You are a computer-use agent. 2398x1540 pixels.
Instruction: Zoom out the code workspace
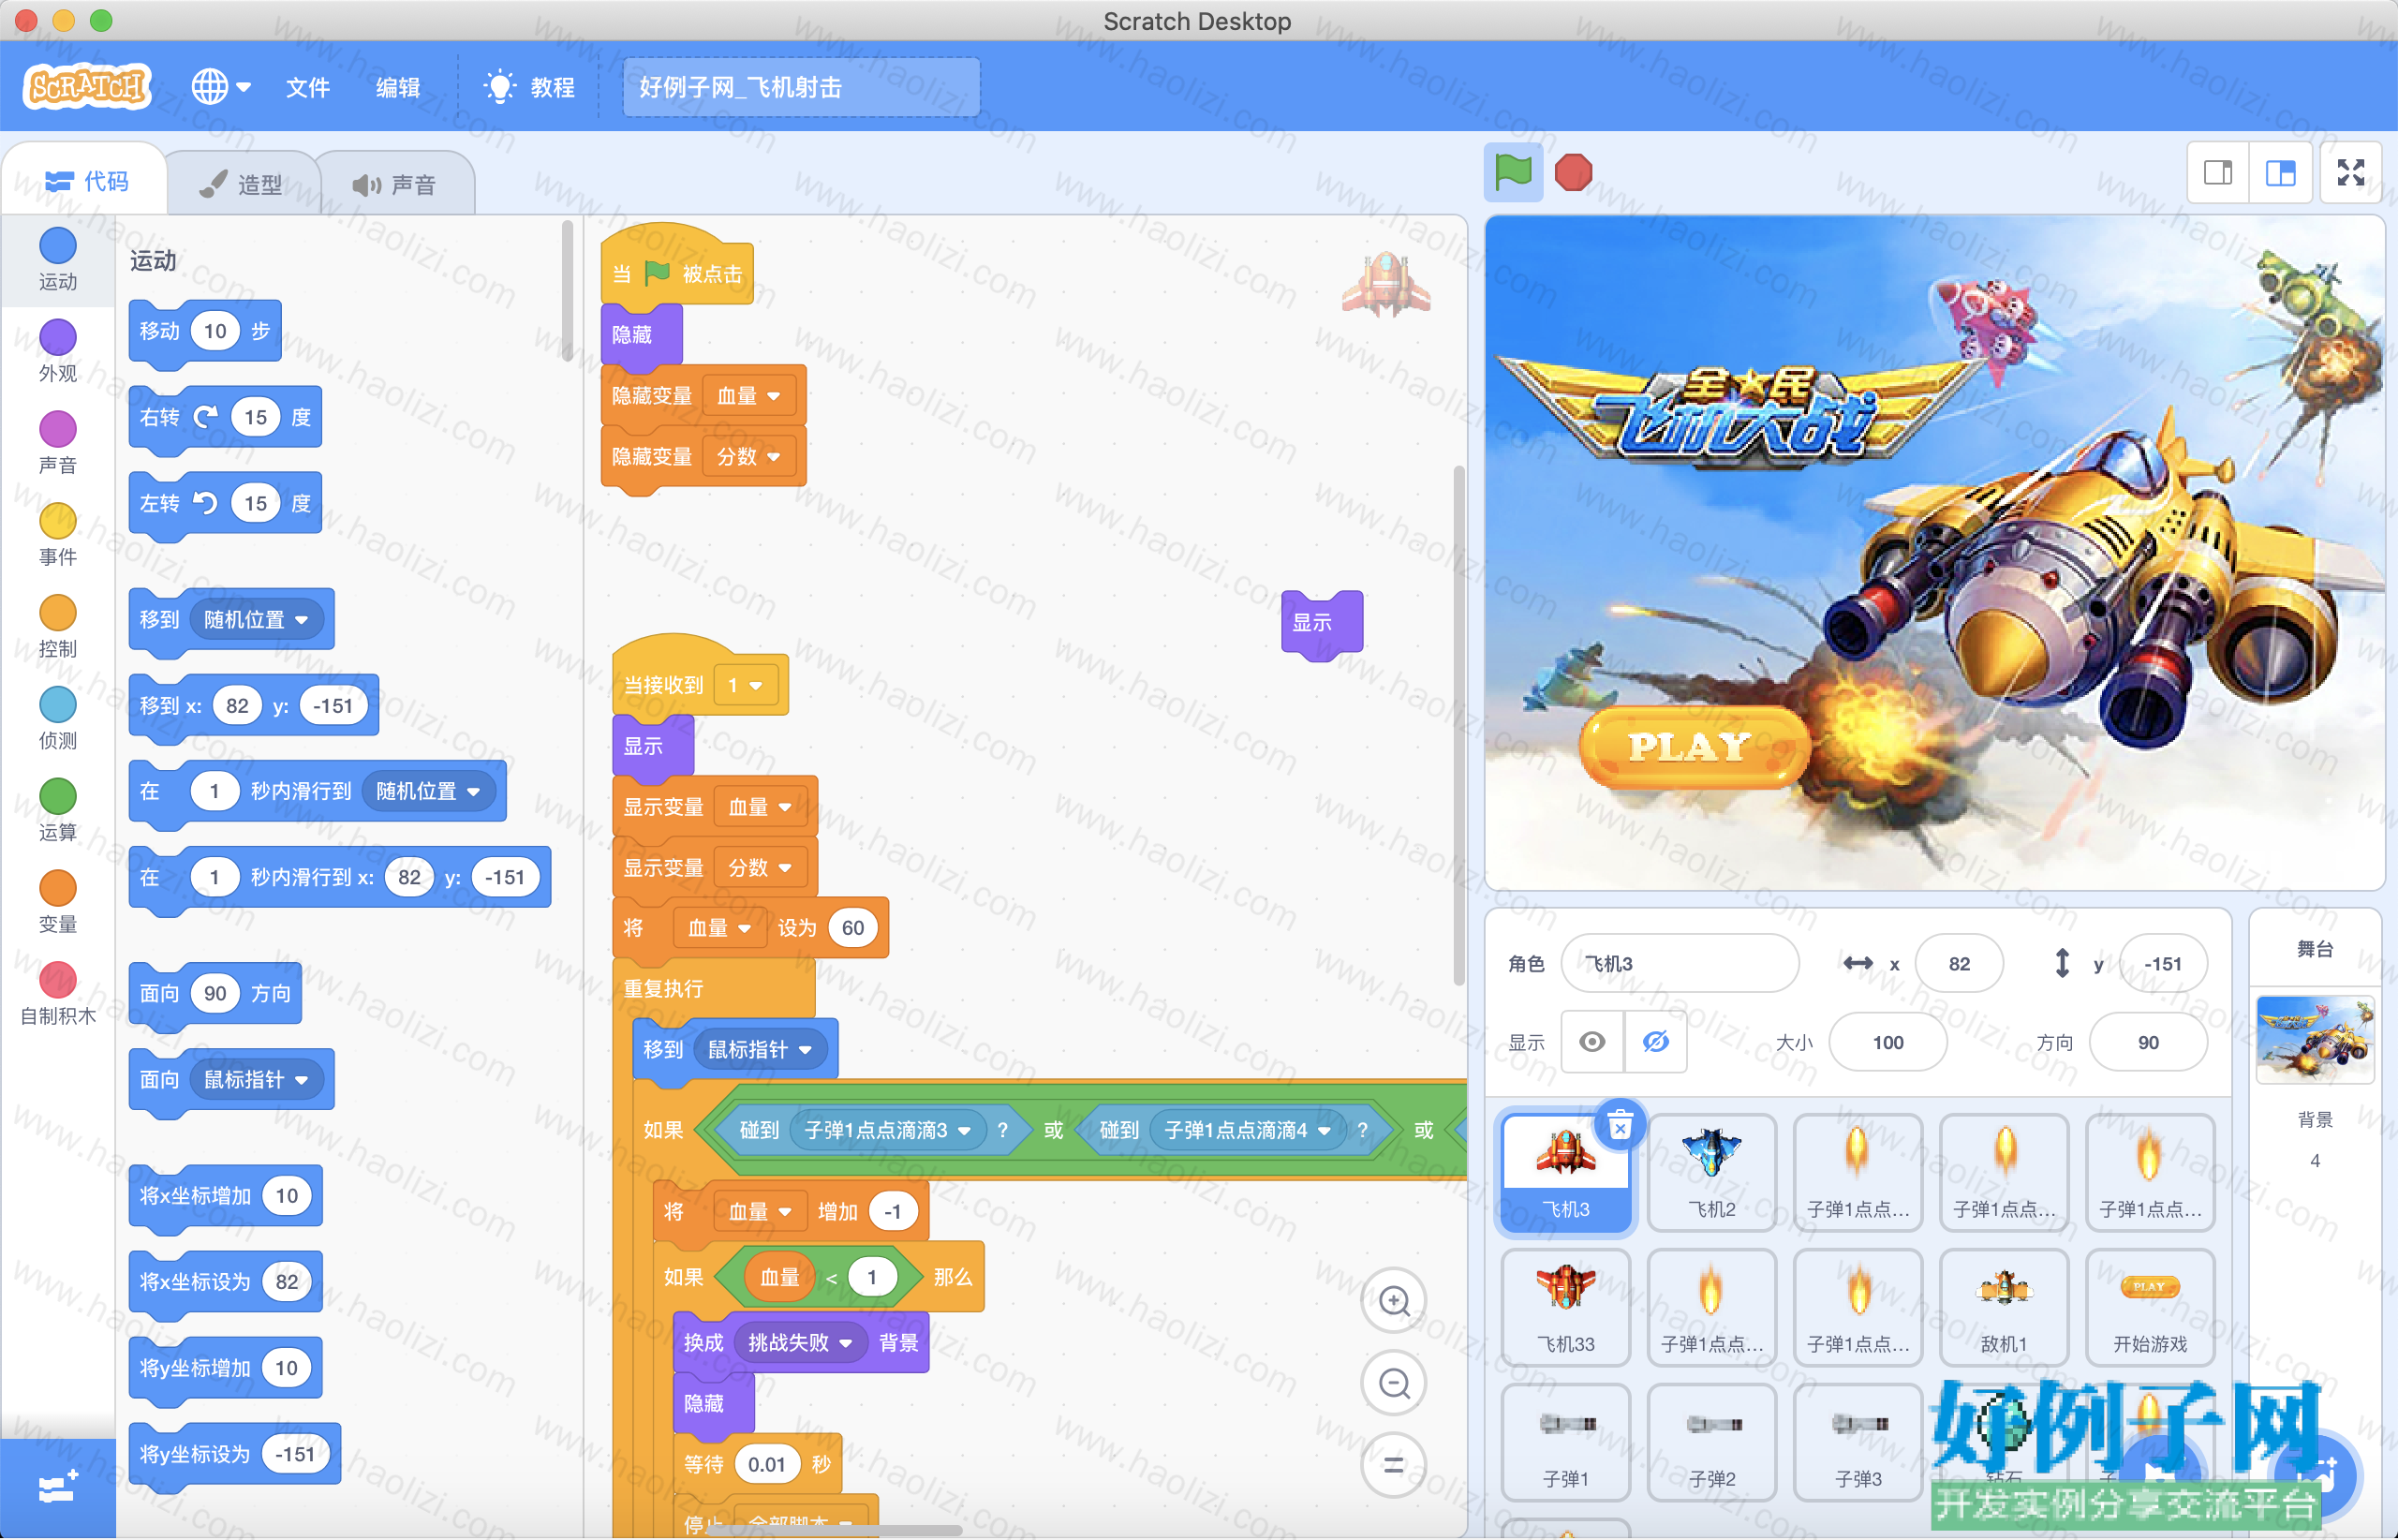click(1394, 1383)
